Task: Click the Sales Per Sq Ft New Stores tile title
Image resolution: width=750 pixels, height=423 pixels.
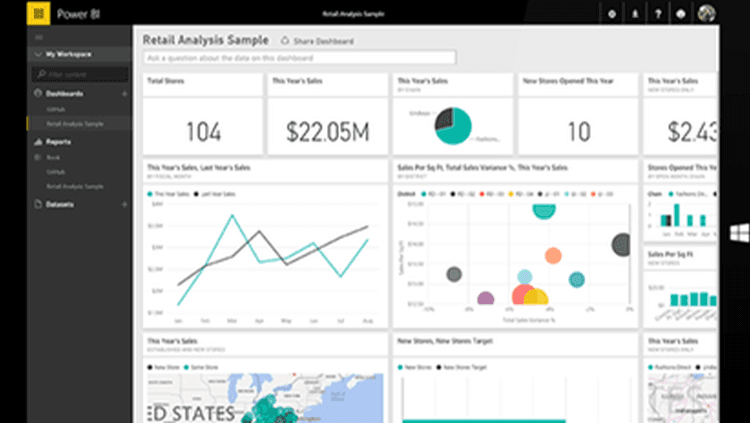Action: click(x=671, y=254)
